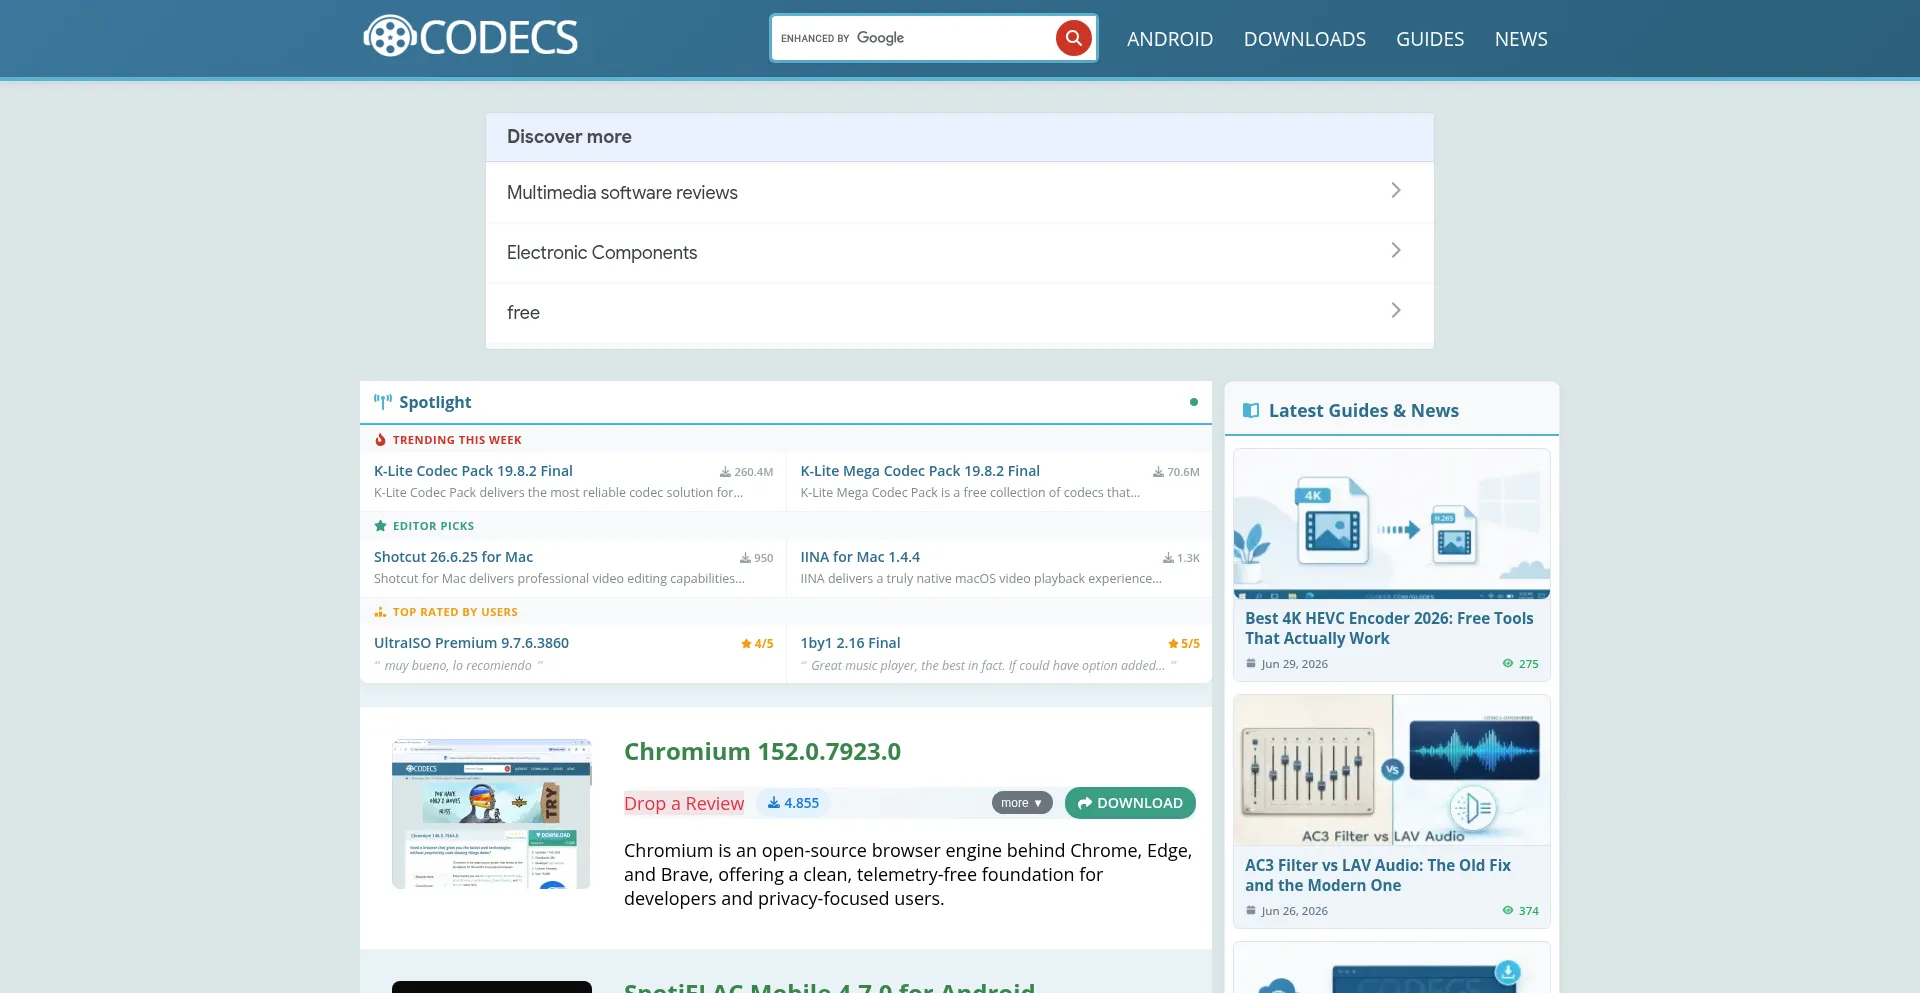1920x993 pixels.
Task: Open AC3 Filter vs LAV Audio article link
Action: click(x=1377, y=875)
